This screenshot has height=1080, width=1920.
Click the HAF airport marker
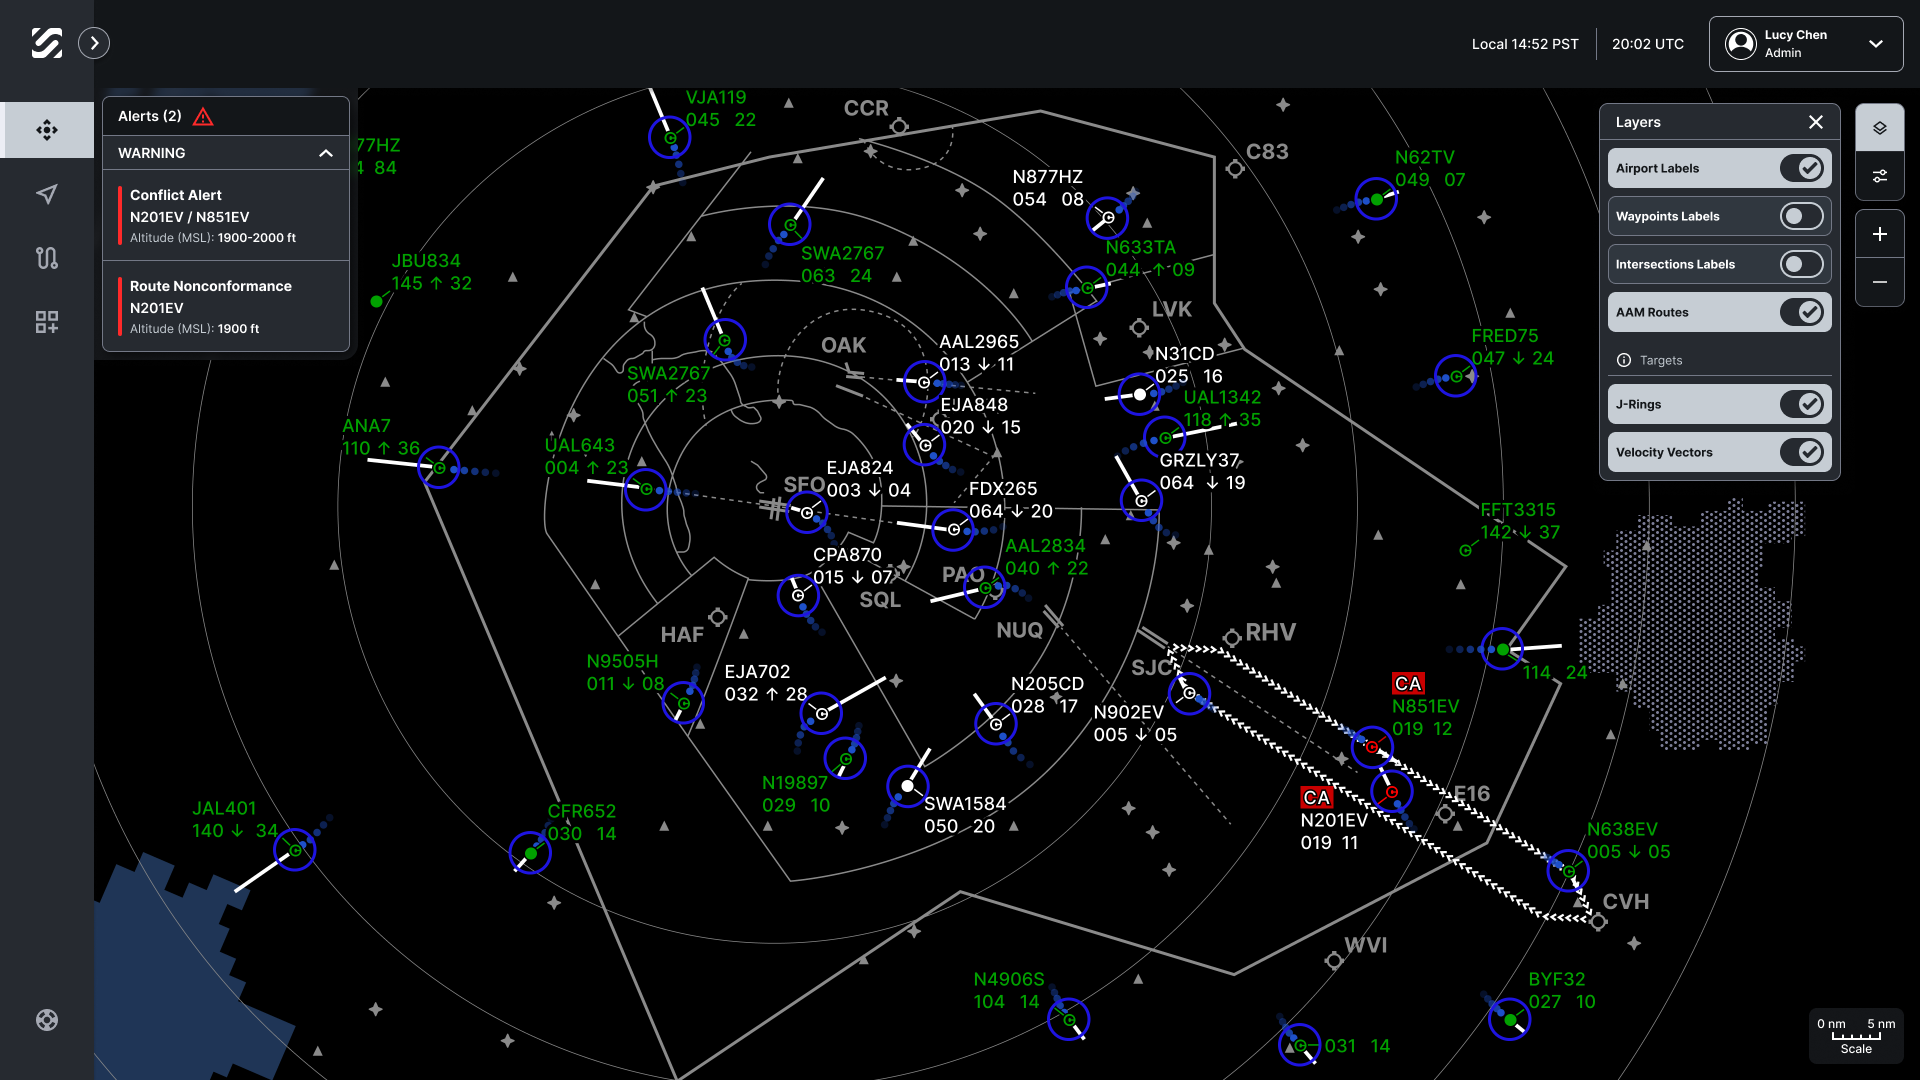(717, 617)
